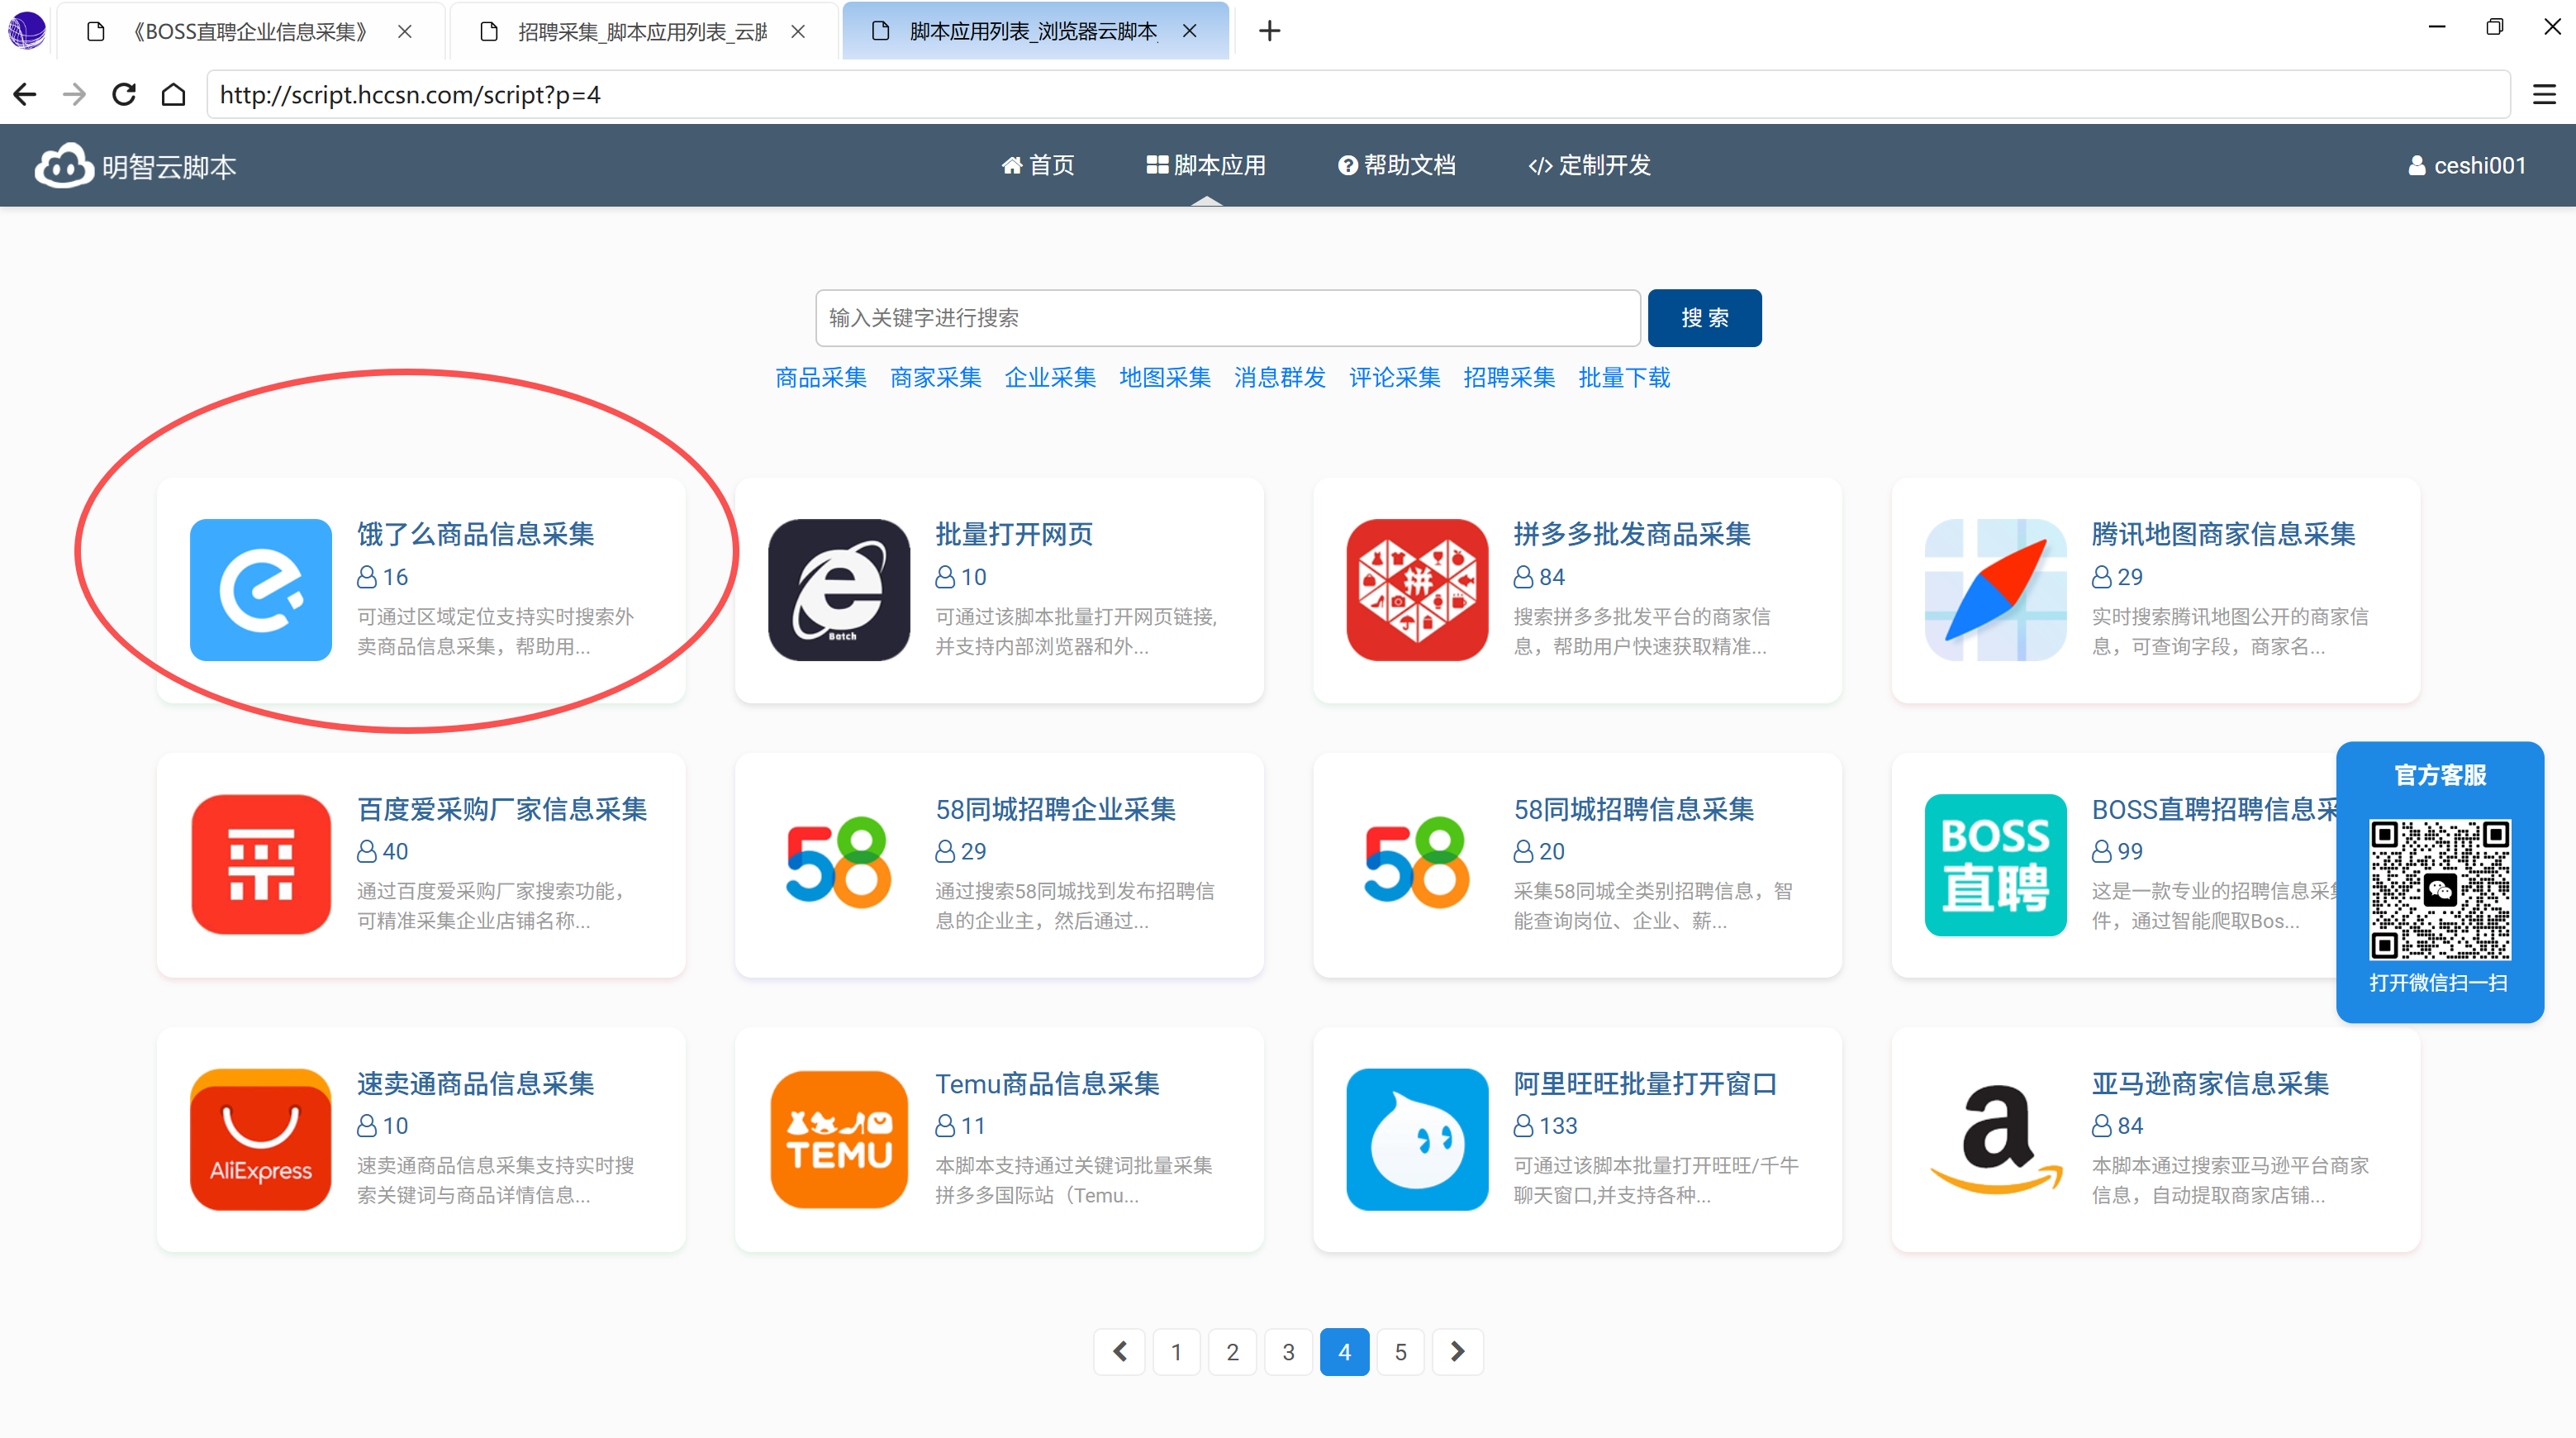
Task: Select the 首页 nav item
Action: pos(1038,165)
